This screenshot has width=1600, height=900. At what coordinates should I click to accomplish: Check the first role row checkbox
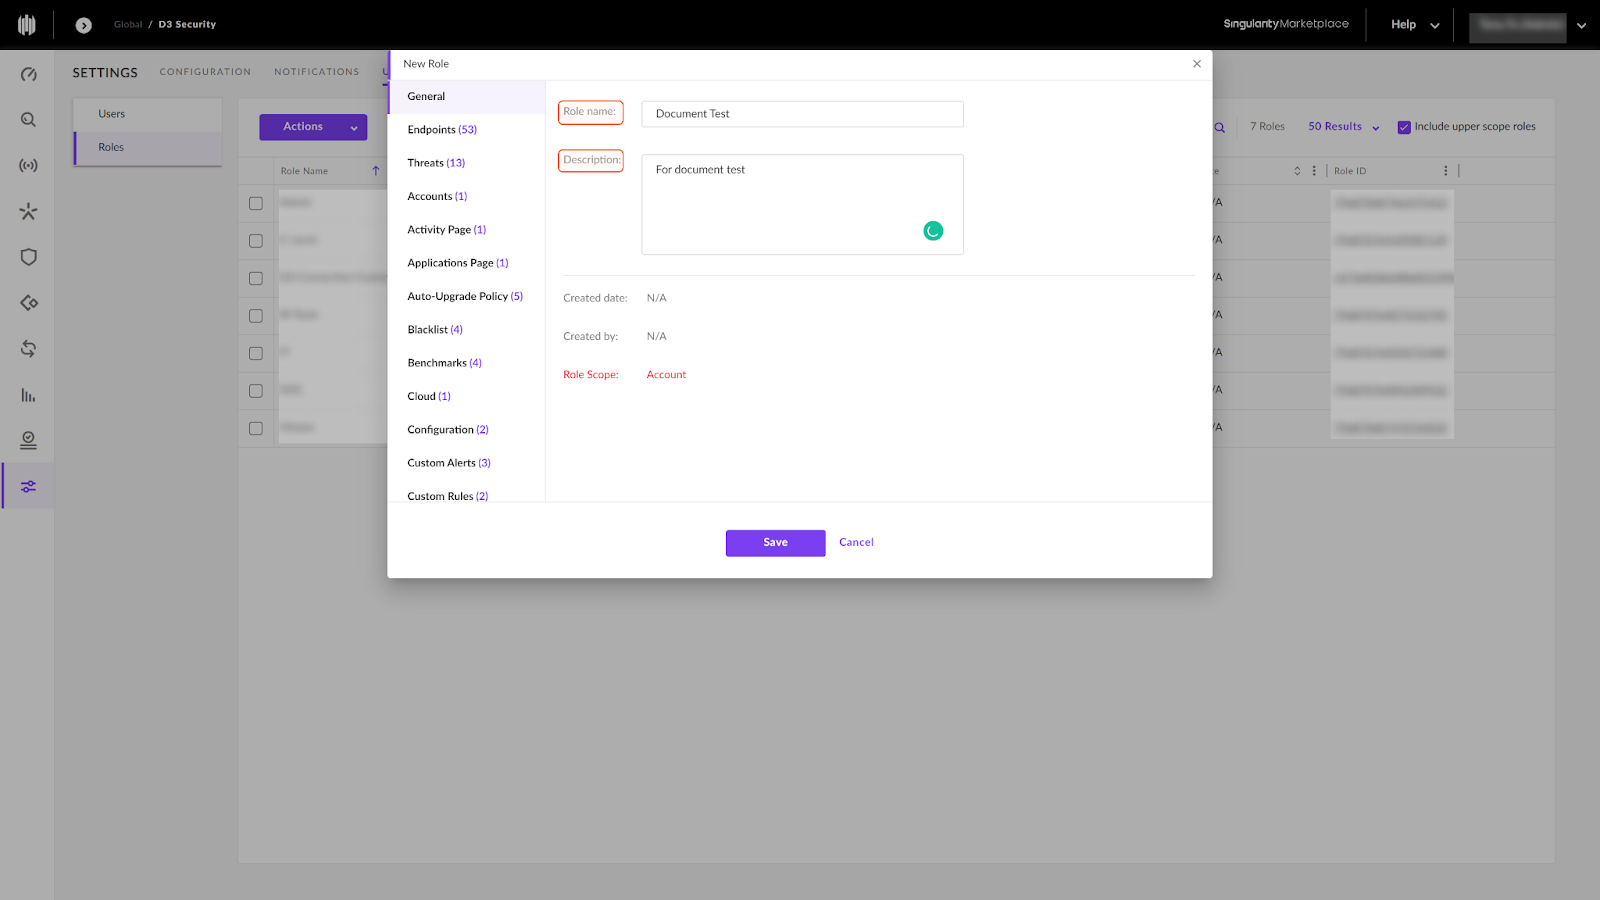coord(256,203)
